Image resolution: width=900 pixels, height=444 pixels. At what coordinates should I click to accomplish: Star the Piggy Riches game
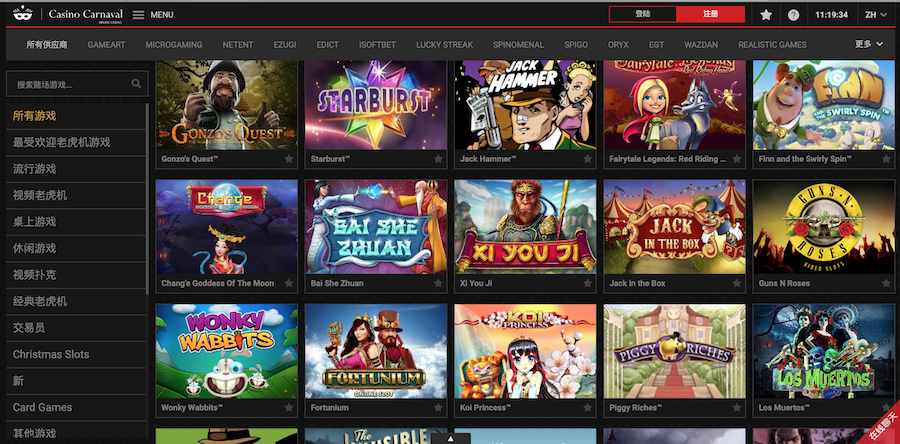736,408
